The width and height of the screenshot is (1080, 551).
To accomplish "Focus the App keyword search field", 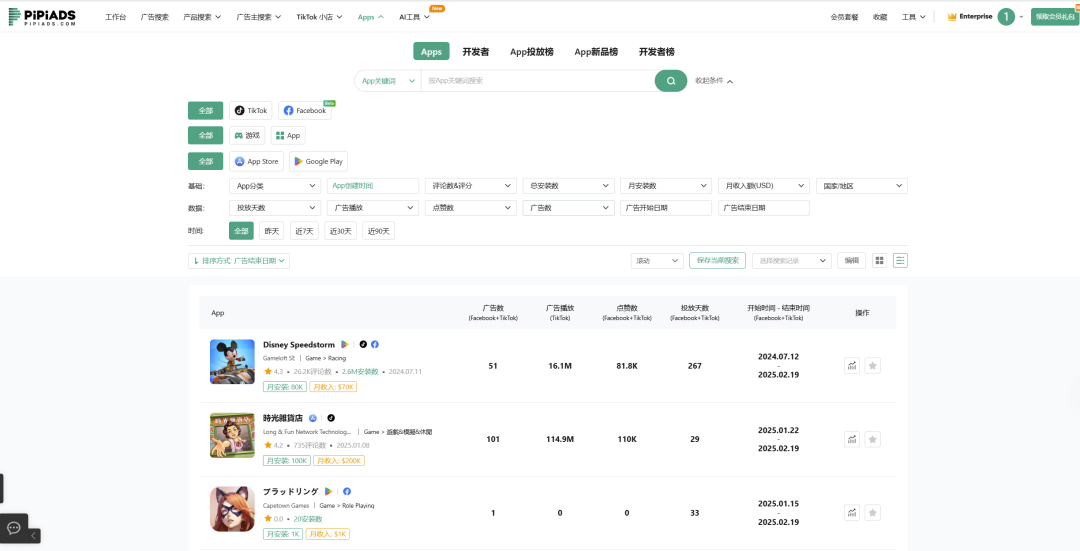I will click(x=537, y=81).
